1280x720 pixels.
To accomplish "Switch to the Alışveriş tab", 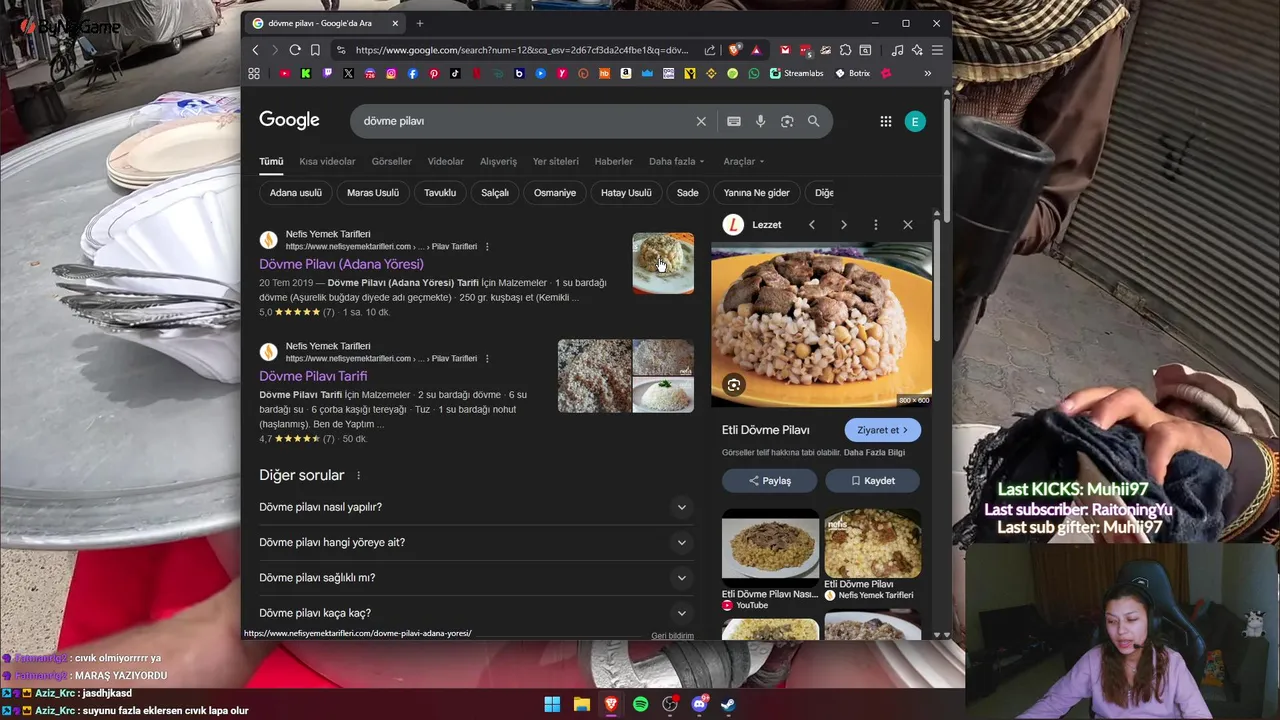I will [498, 161].
